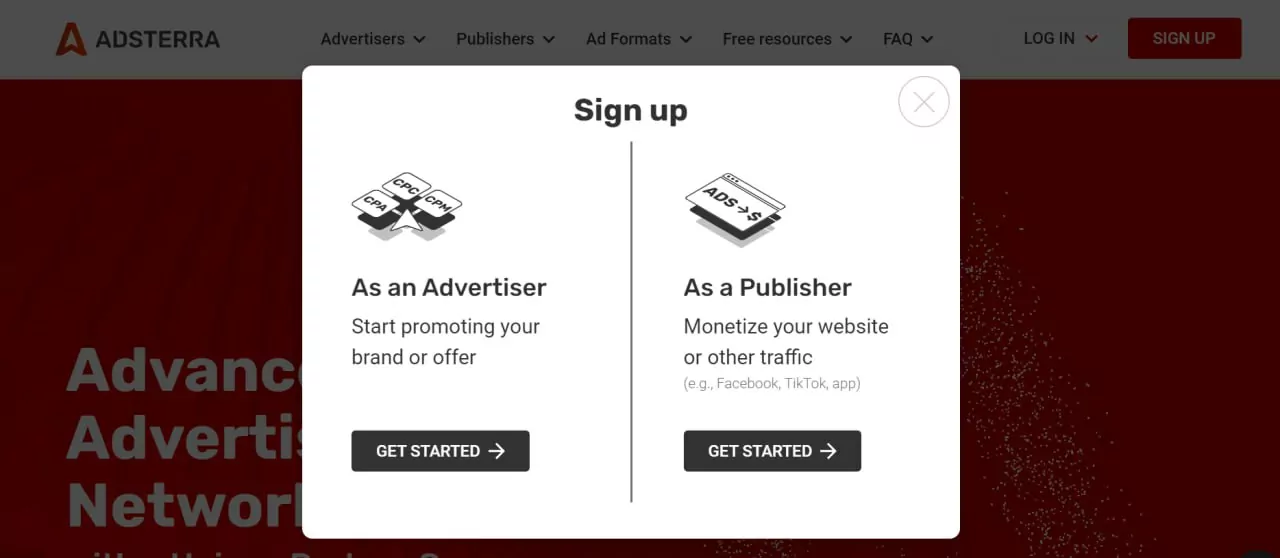Close the Sign up dialog
This screenshot has height=558, width=1280.
click(923, 102)
